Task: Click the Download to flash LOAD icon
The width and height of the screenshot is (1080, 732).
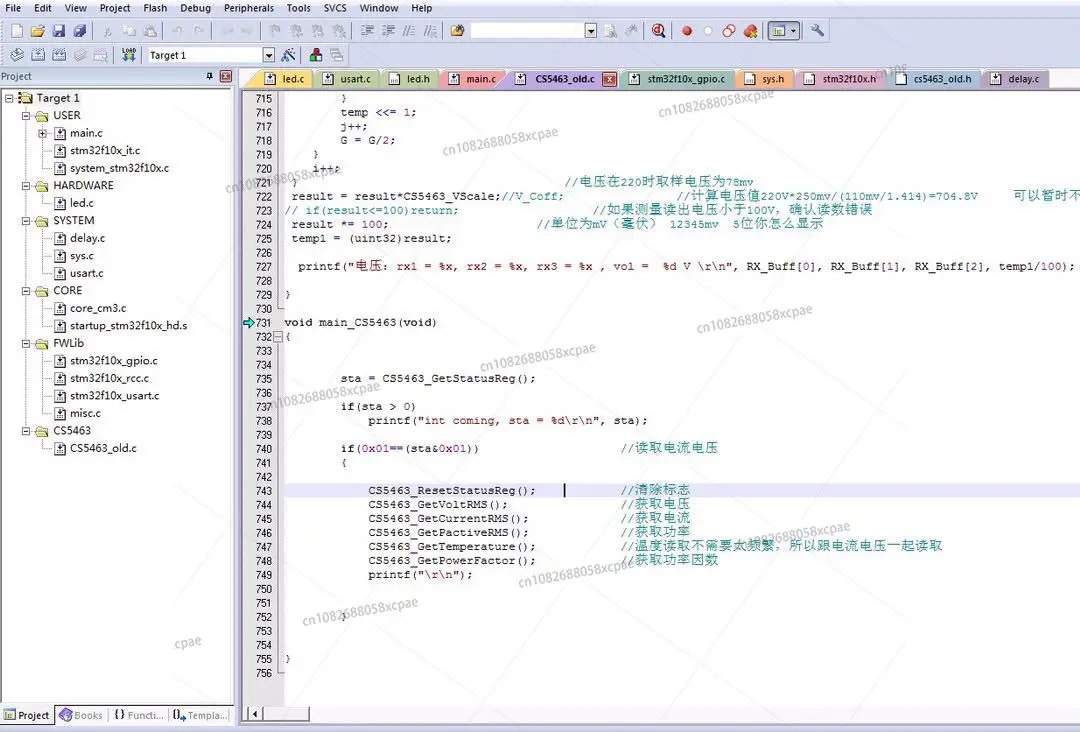Action: click(x=129, y=55)
